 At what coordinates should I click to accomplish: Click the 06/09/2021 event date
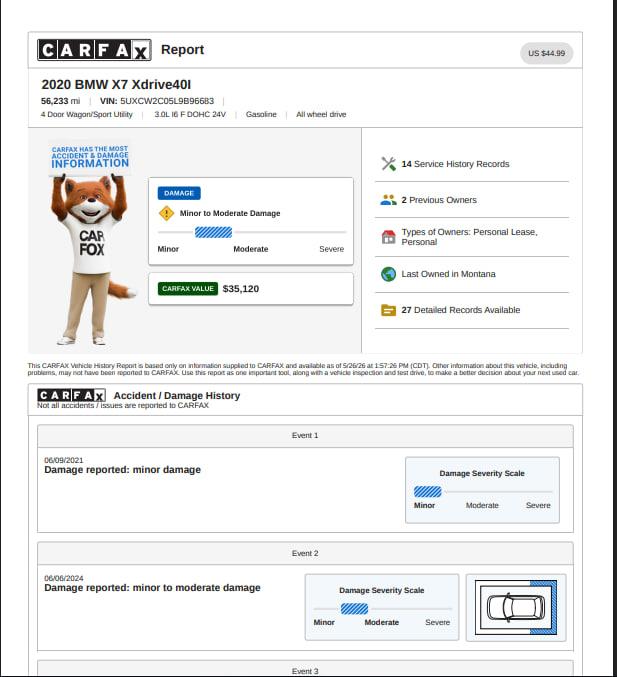63,460
